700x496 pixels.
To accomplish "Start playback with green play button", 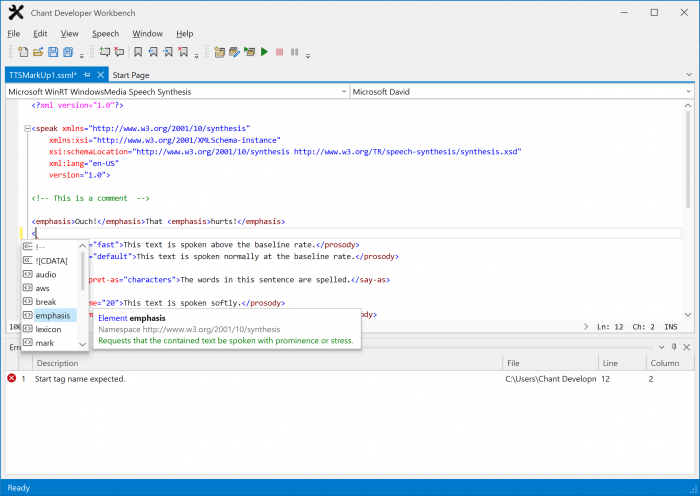I will point(264,52).
